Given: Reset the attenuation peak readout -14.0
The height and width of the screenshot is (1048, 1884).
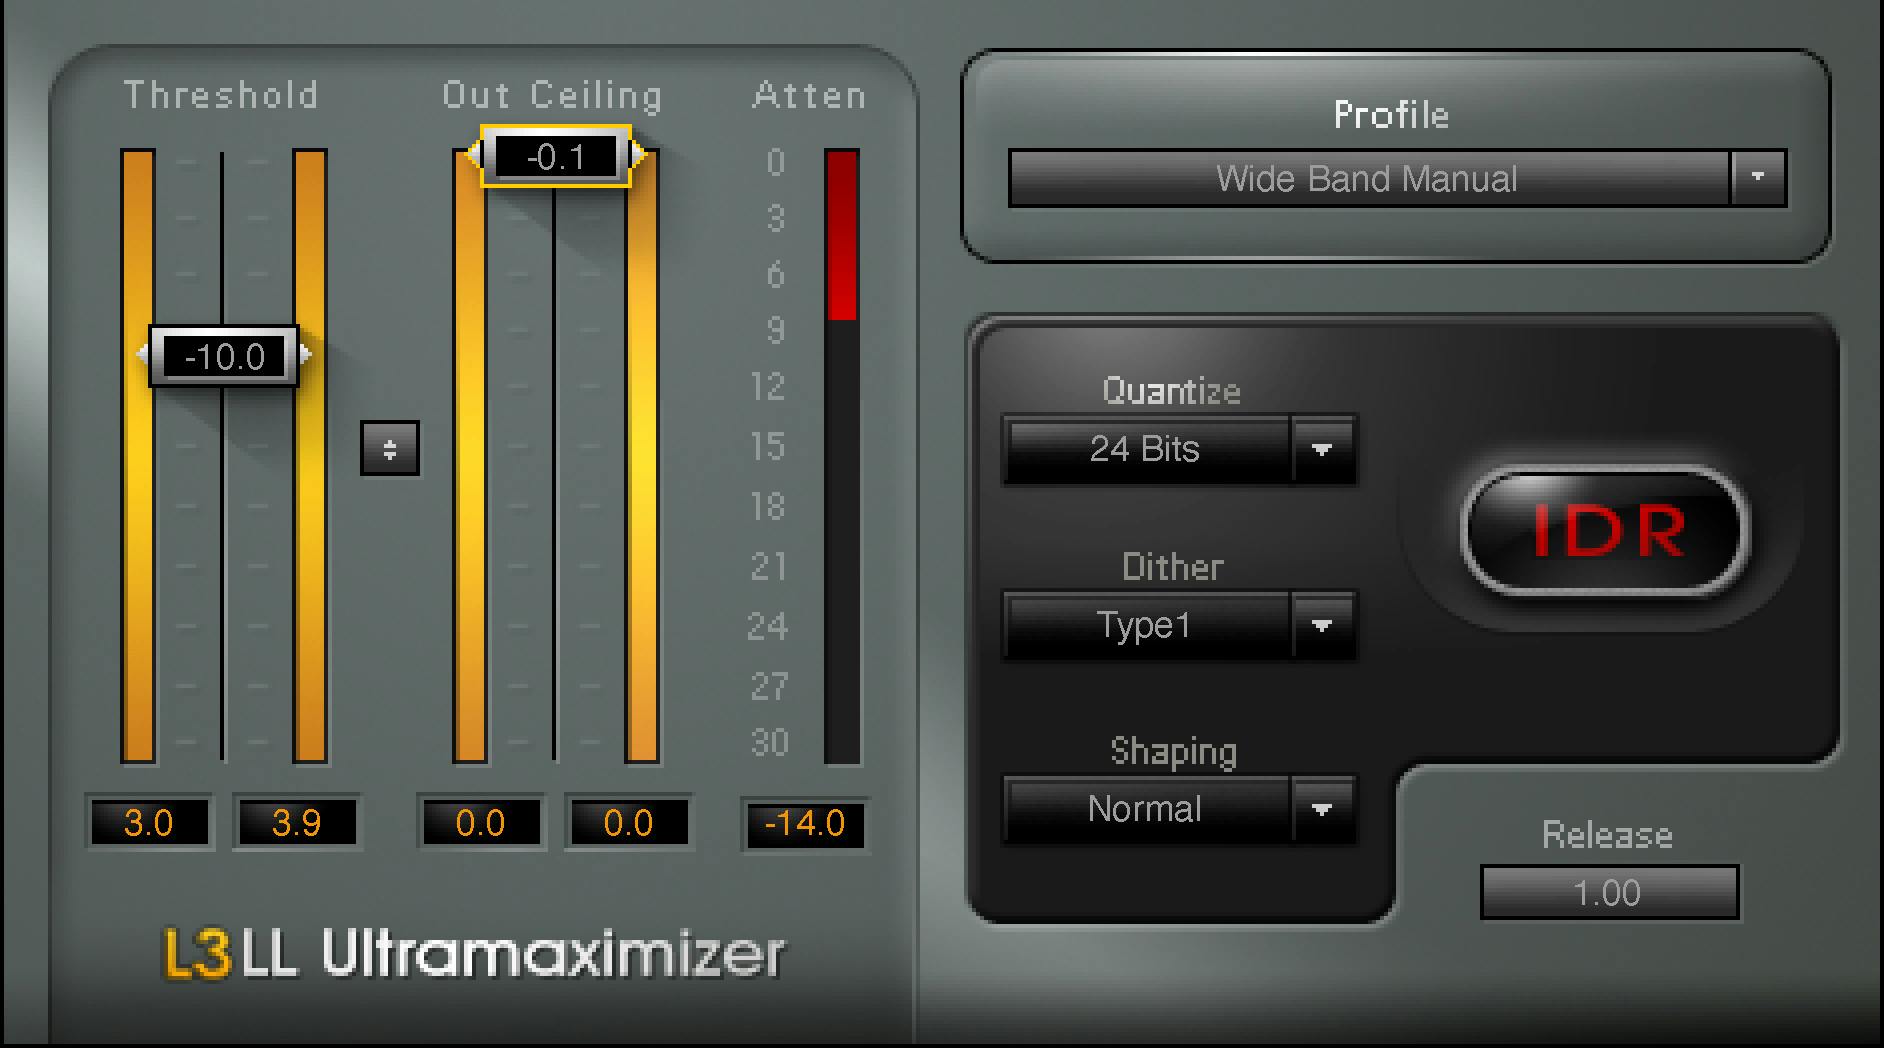Looking at the screenshot, I should [x=805, y=824].
